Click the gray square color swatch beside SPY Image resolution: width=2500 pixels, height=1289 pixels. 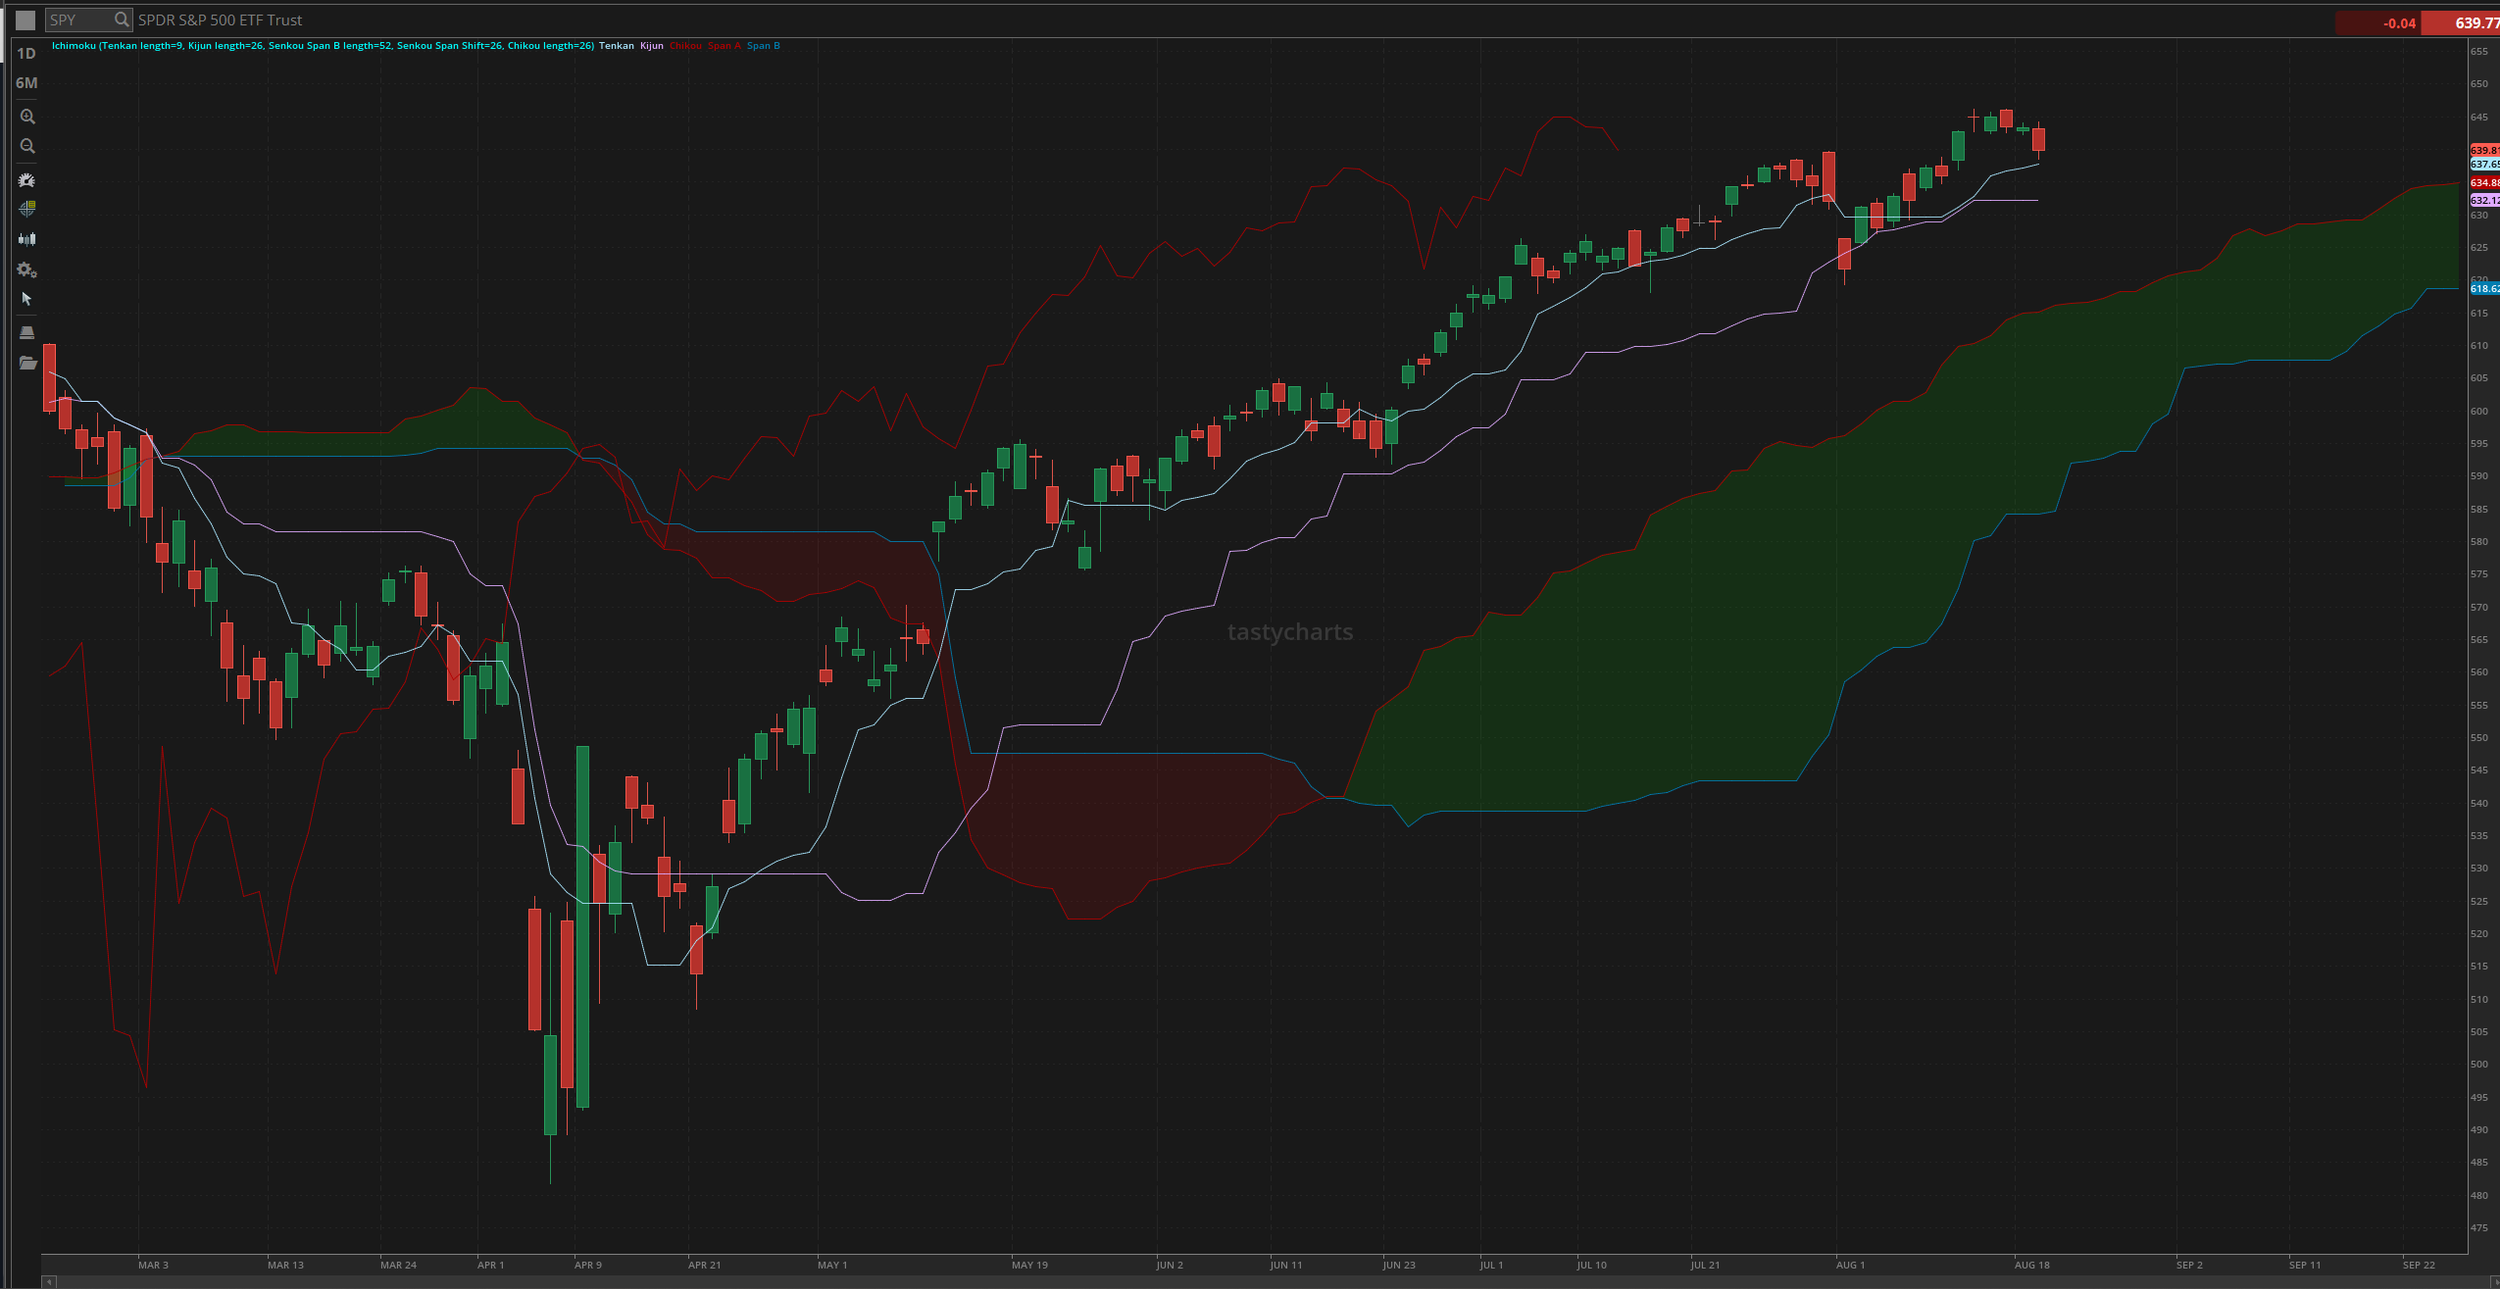tap(26, 20)
